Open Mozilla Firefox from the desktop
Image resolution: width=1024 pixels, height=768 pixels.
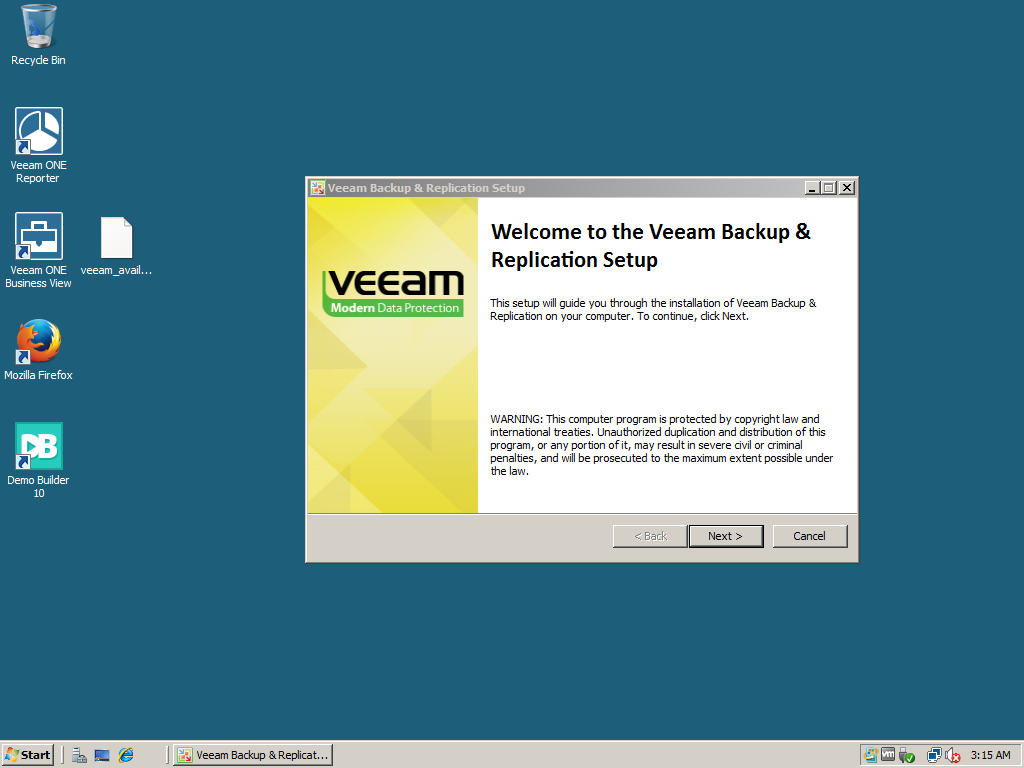click(38, 347)
